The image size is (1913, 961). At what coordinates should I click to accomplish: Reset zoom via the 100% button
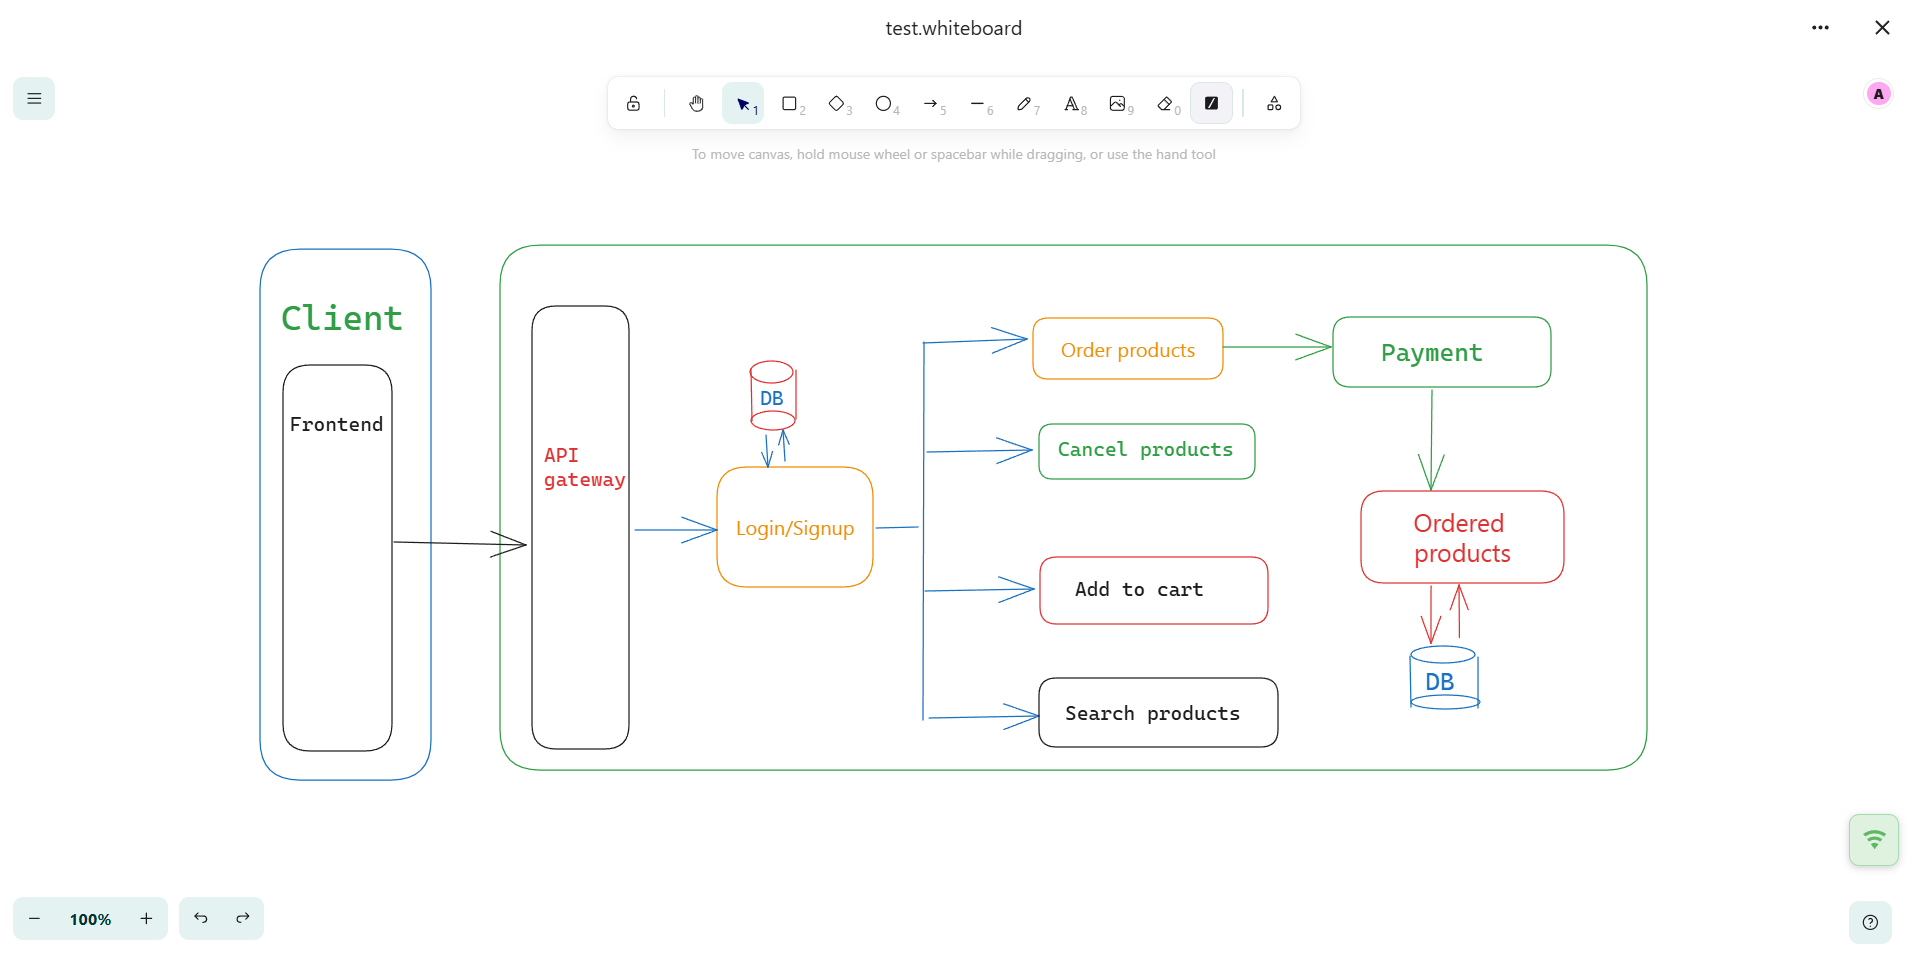pos(90,919)
